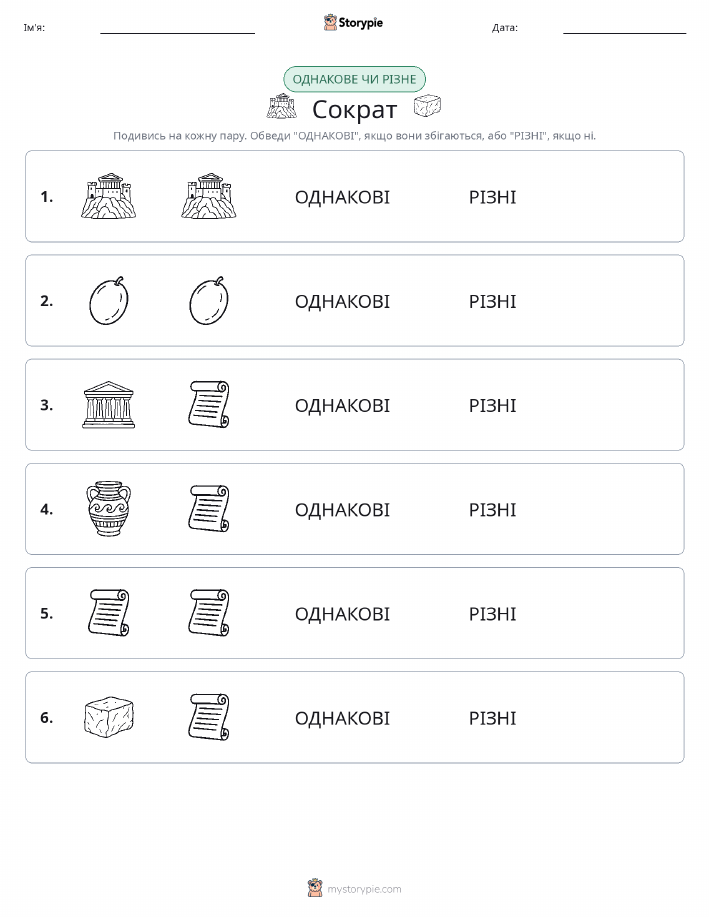Select РІЗНІ for row 3
The height and width of the screenshot is (917, 709).
coord(493,405)
